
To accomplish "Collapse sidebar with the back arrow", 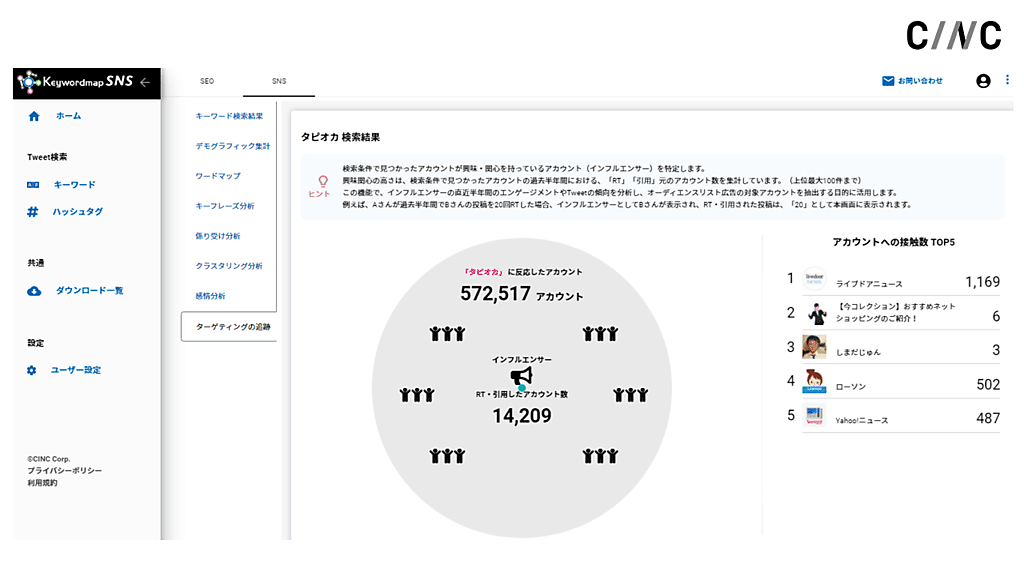I will [x=145, y=82].
